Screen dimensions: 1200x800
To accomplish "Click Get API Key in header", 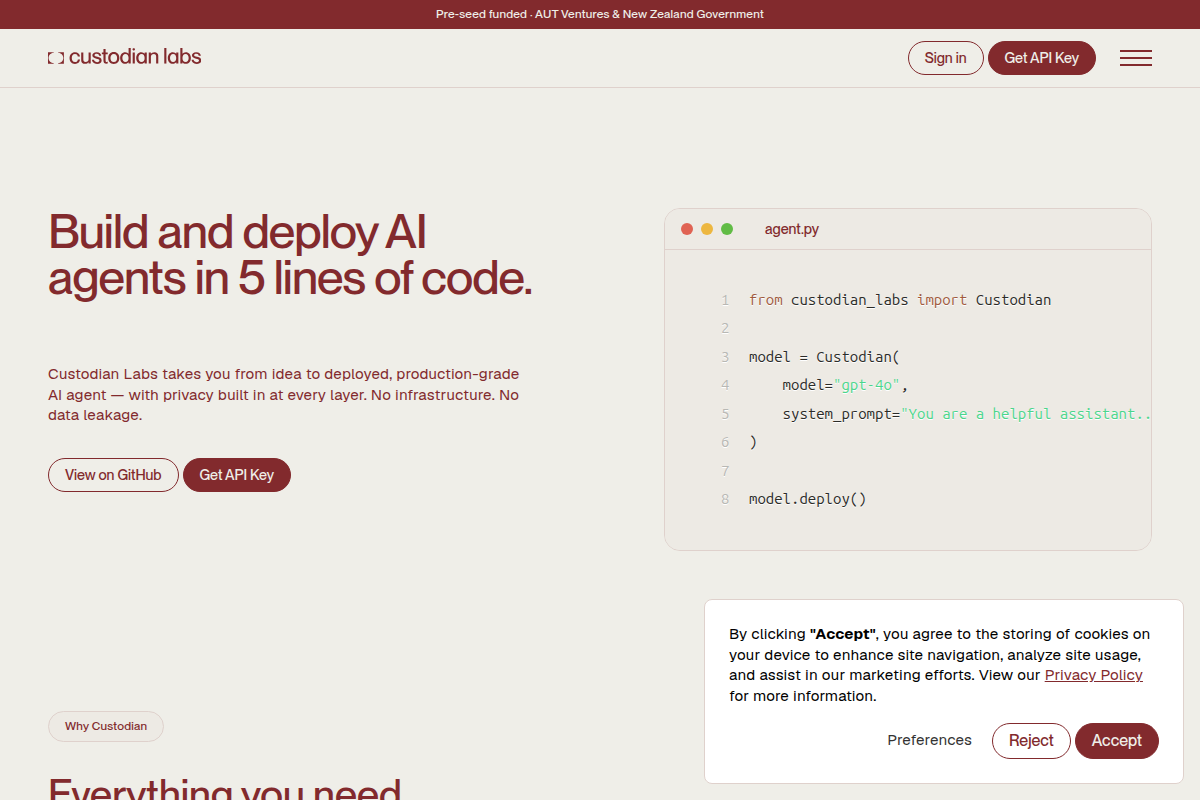I will [1041, 58].
